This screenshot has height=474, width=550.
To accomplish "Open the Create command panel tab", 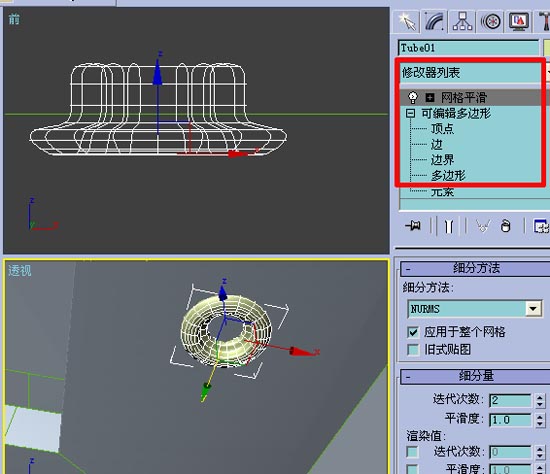I will tap(407, 22).
